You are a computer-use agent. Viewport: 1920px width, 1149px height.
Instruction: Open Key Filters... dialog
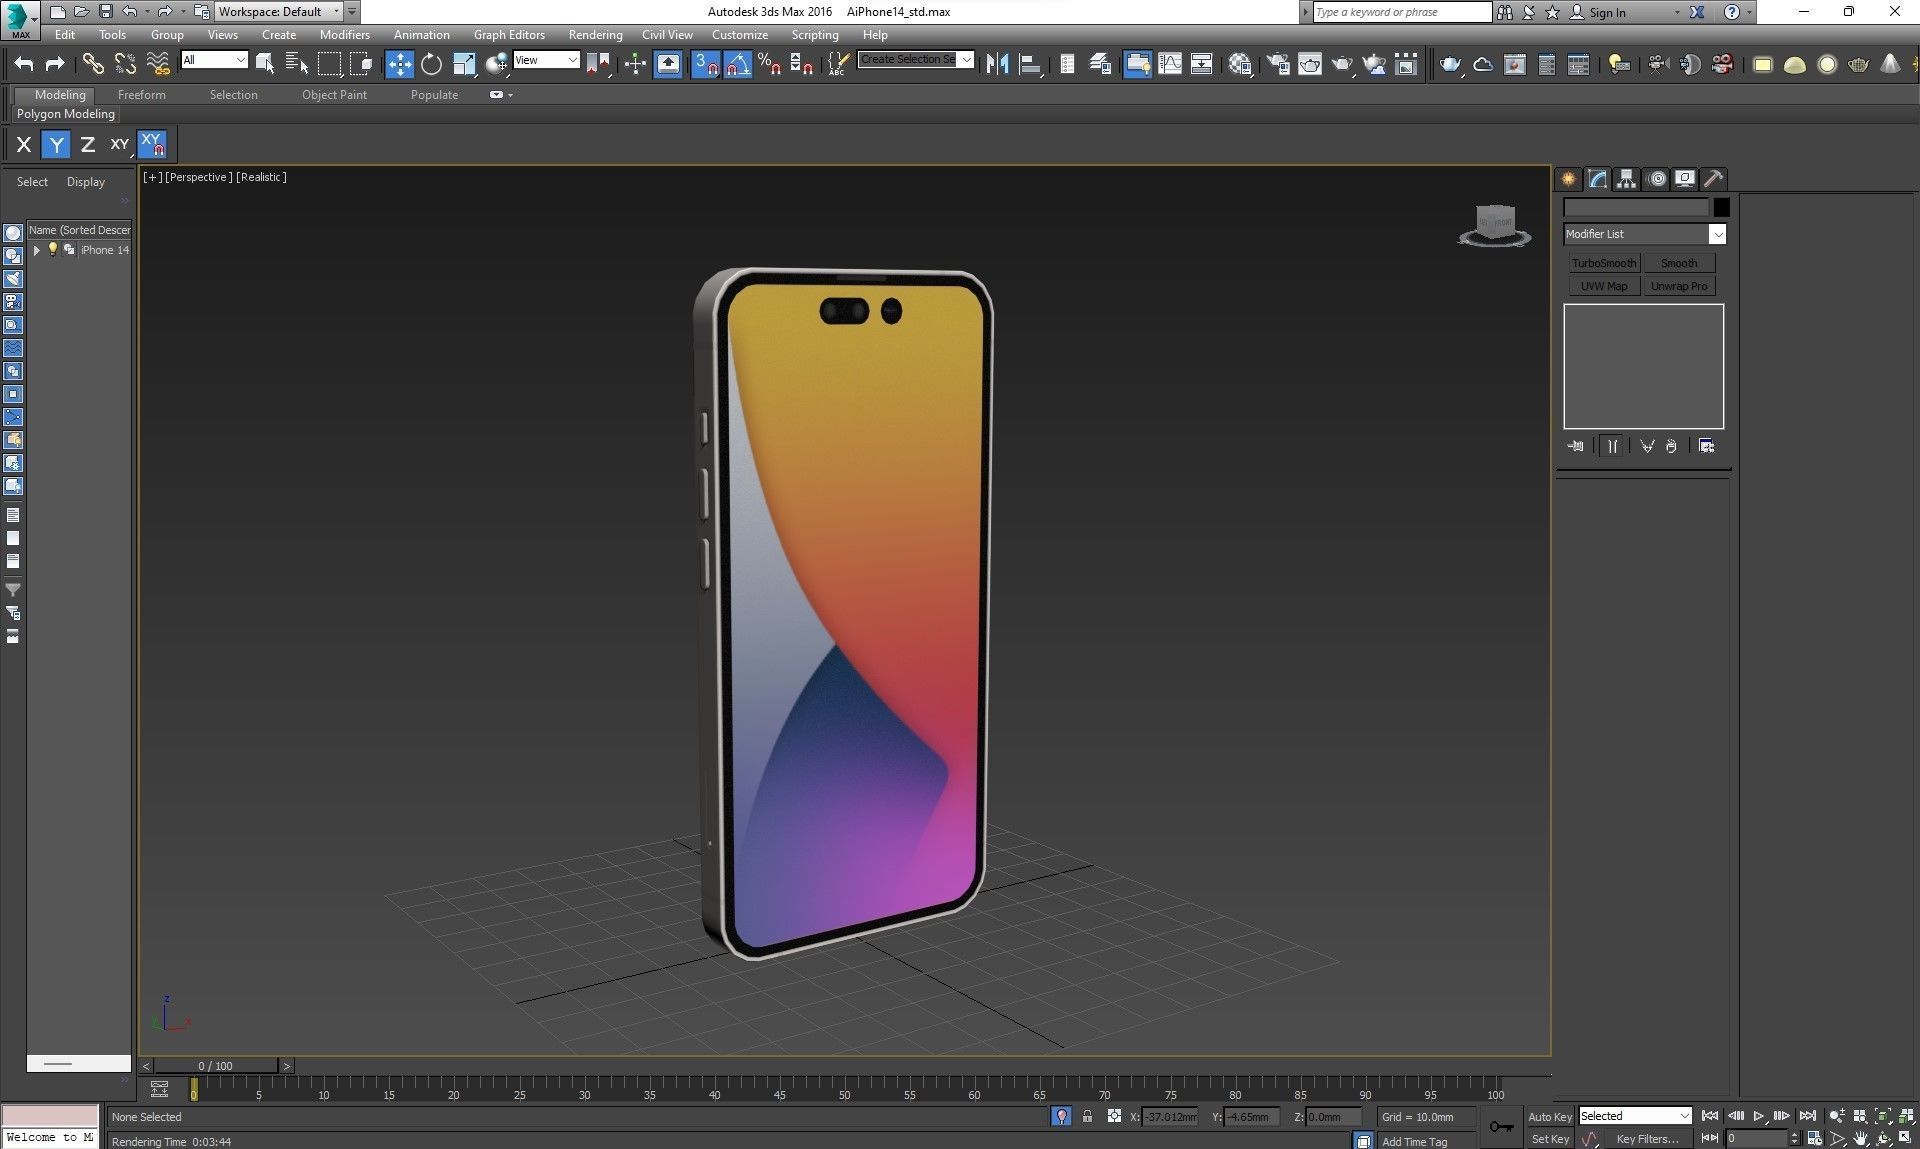(1647, 1139)
